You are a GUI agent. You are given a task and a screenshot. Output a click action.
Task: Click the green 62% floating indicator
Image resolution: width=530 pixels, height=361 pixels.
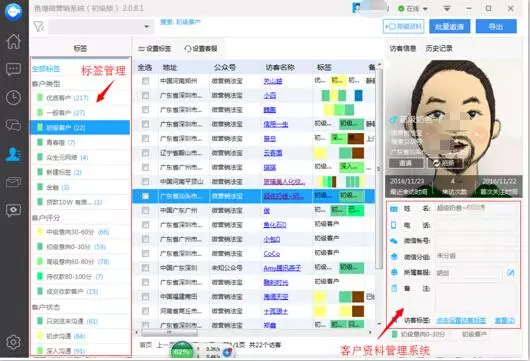(182, 351)
